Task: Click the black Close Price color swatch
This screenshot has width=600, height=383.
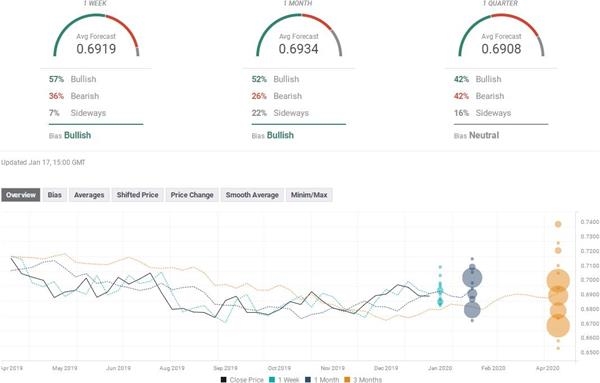Action: [x=223, y=380]
